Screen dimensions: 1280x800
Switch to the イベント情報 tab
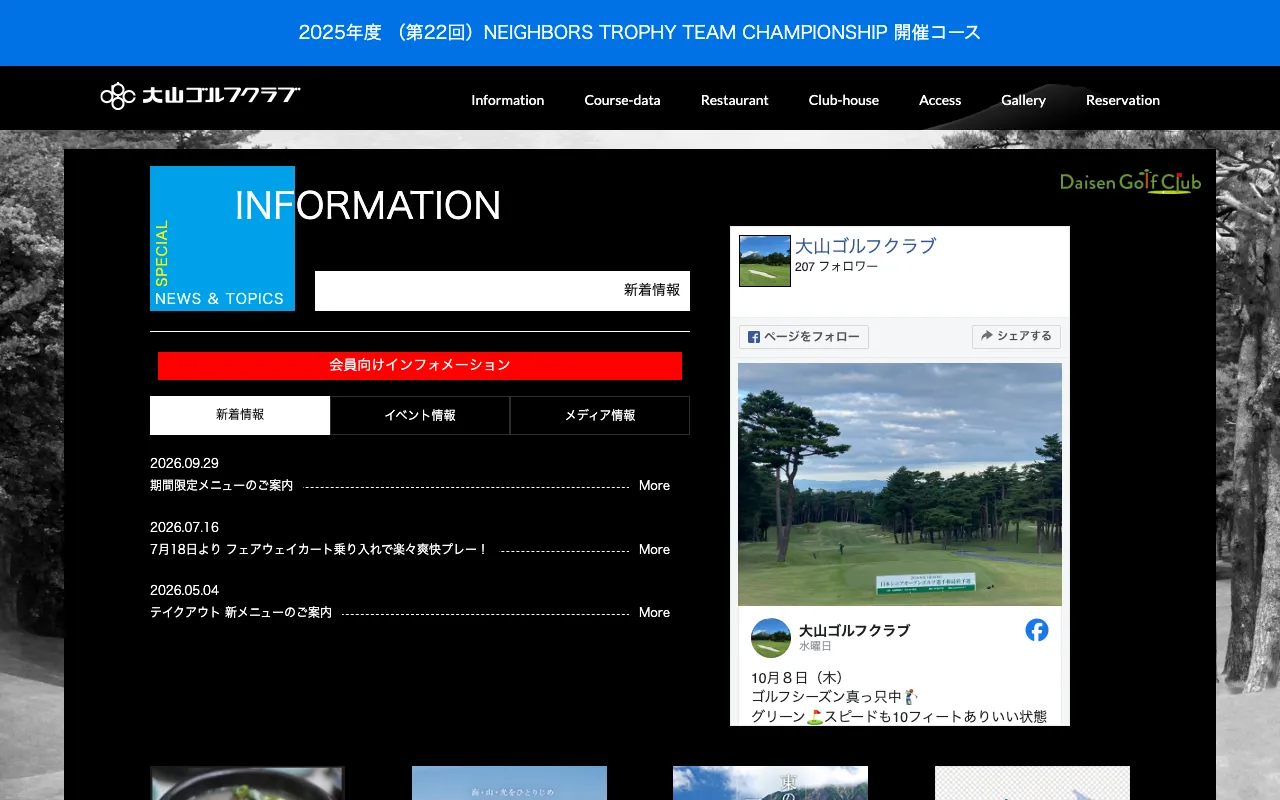coord(420,415)
